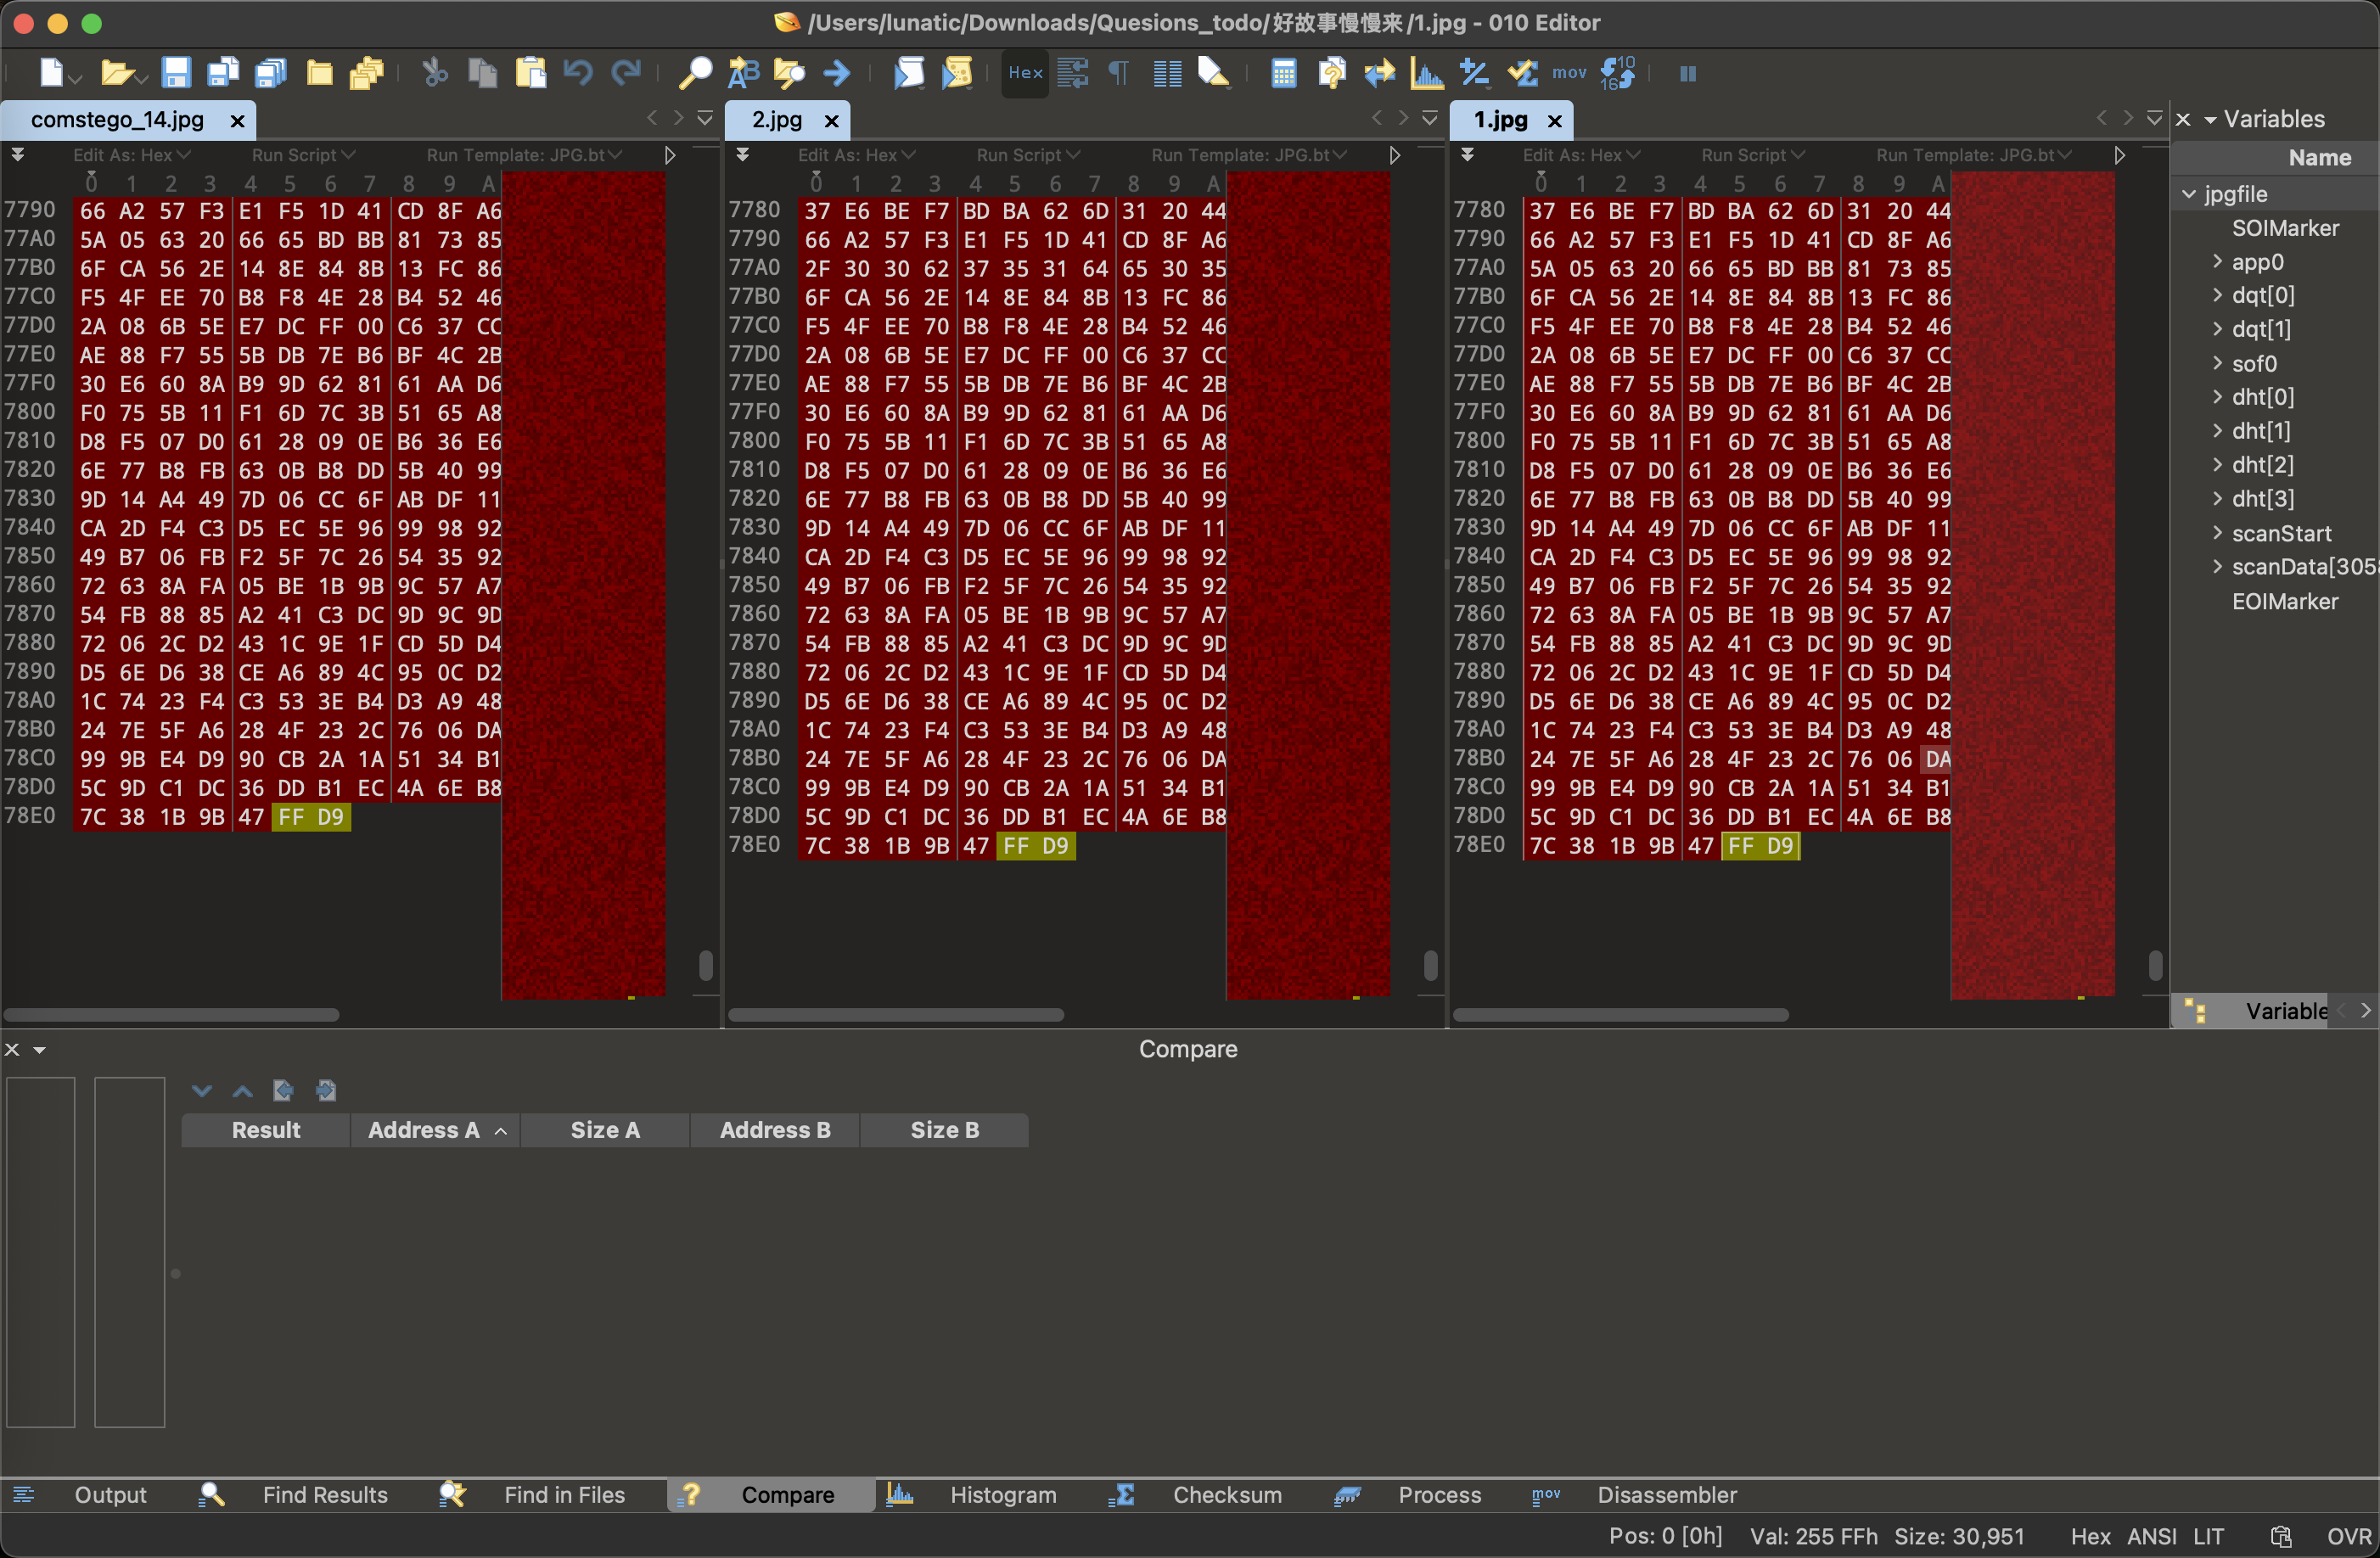Click the Paste clipboard icon
The image size is (2380, 1558).
(530, 73)
